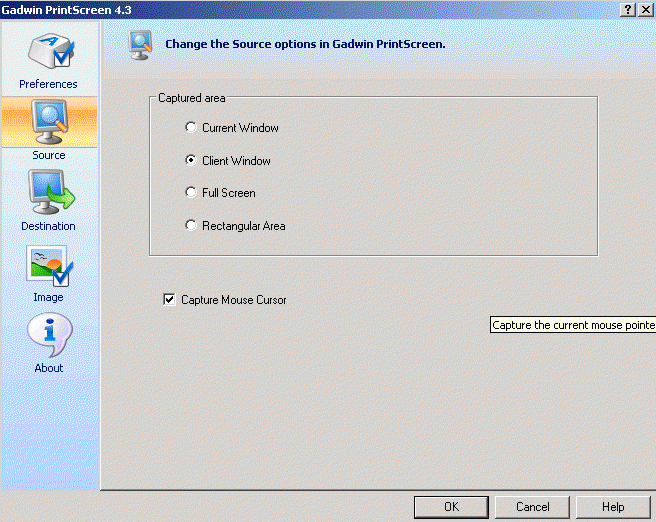Select the Source monitor magnifier icon

coord(49,122)
